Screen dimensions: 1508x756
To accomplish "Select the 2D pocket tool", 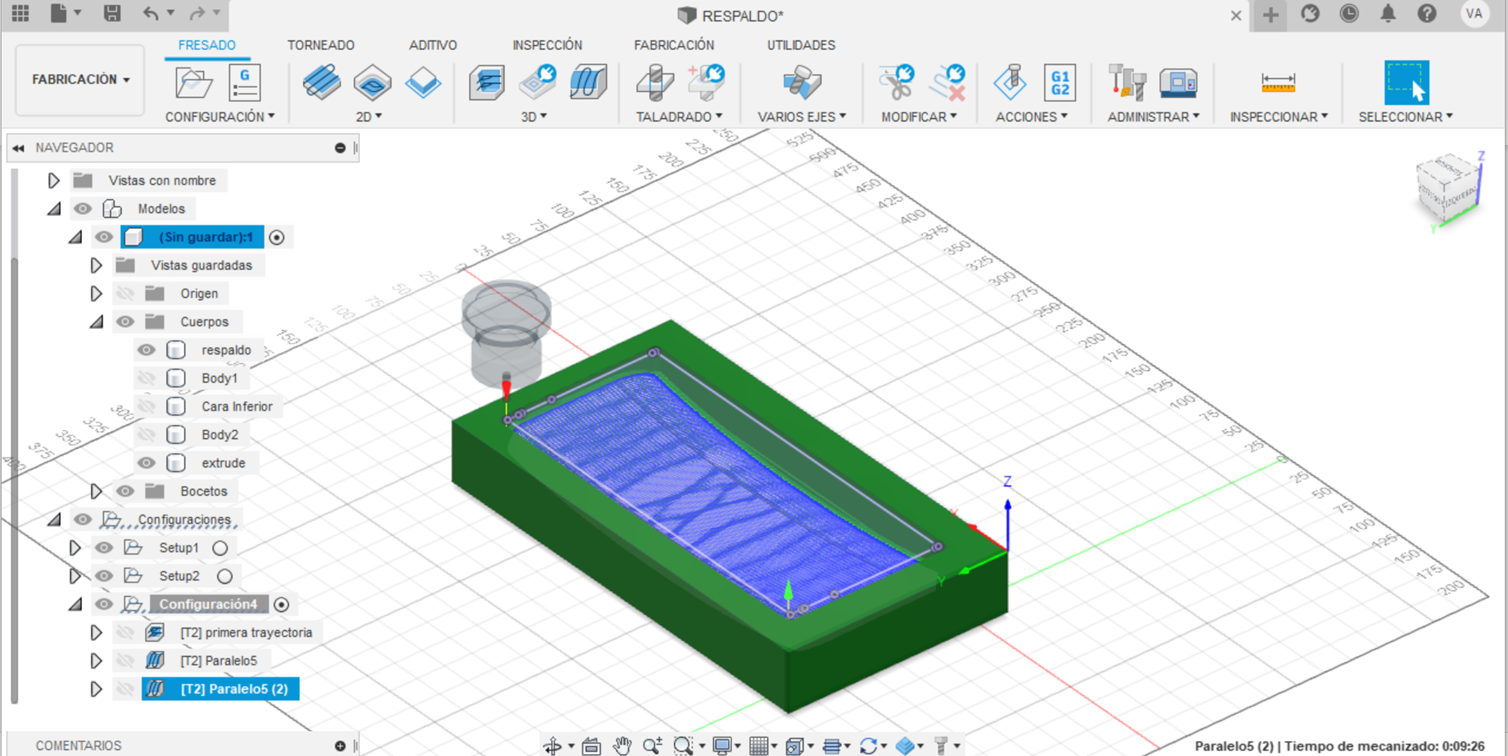I will 372,82.
